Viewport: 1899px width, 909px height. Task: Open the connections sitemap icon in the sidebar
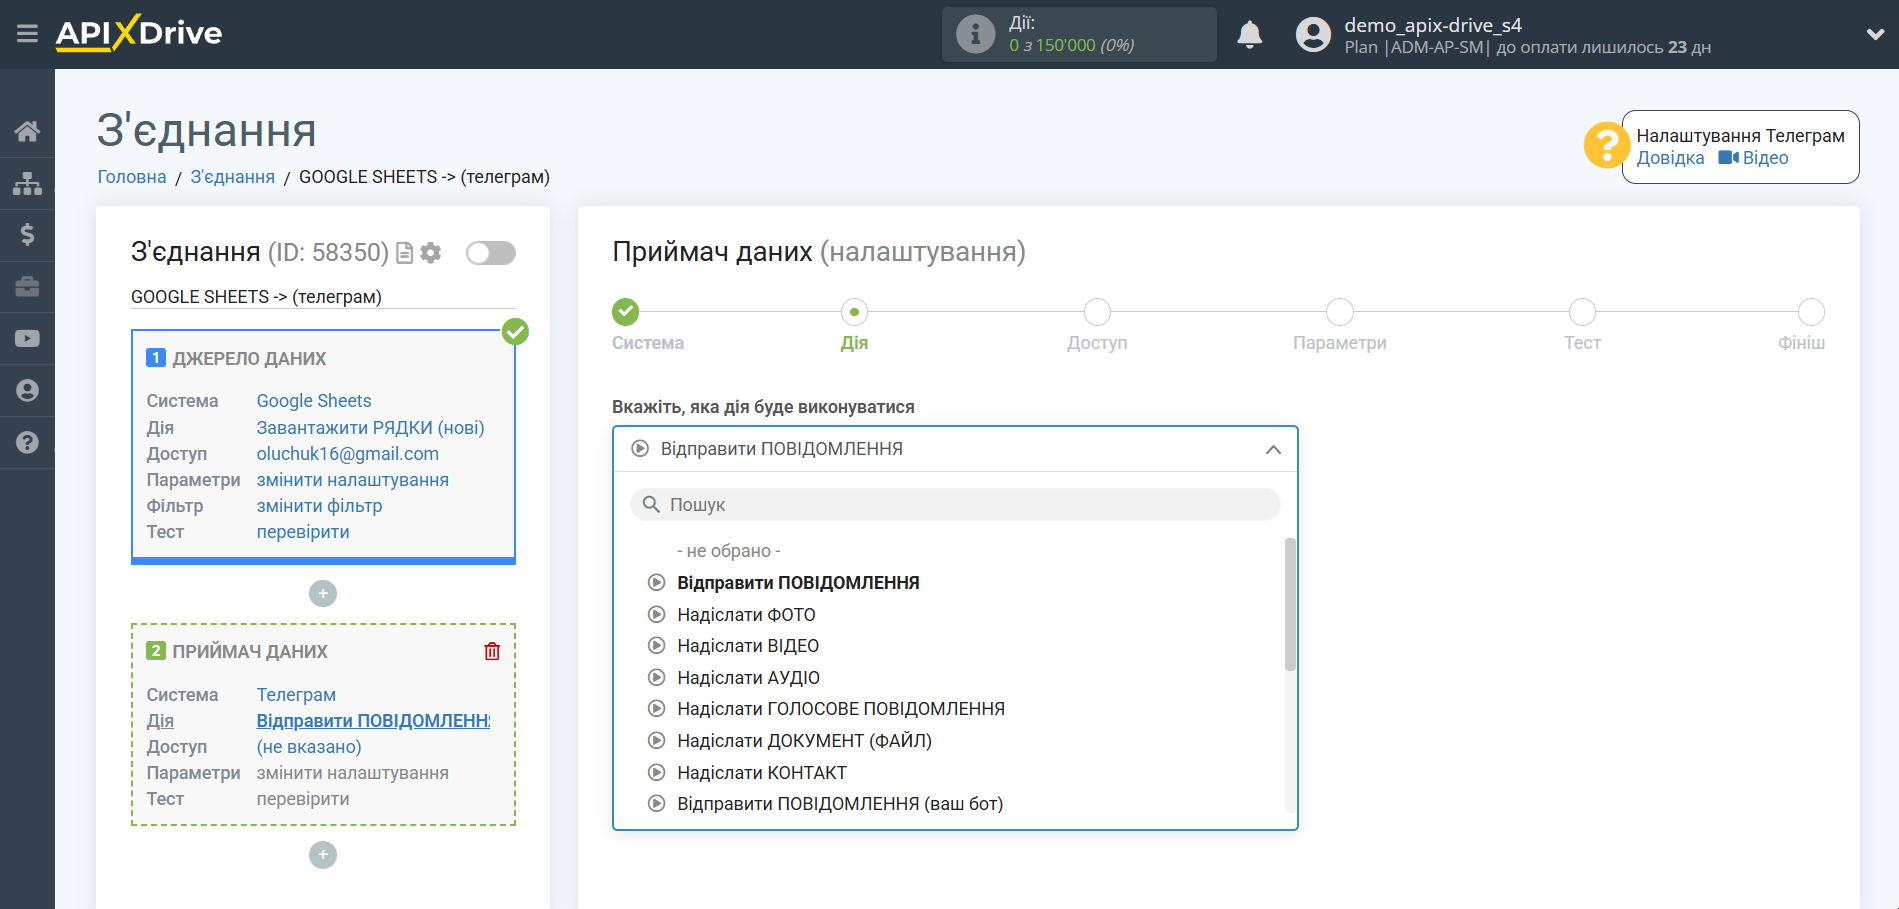[27, 183]
